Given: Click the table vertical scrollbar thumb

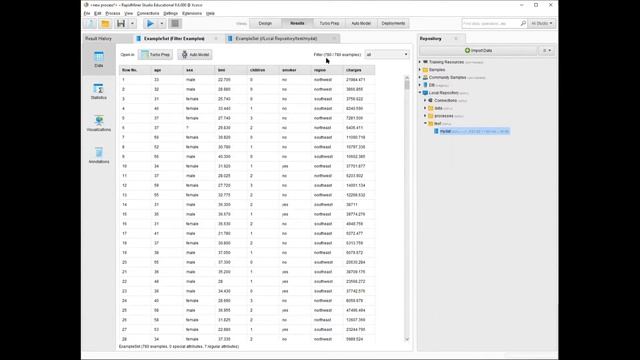Looking at the screenshot, I should [x=407, y=84].
